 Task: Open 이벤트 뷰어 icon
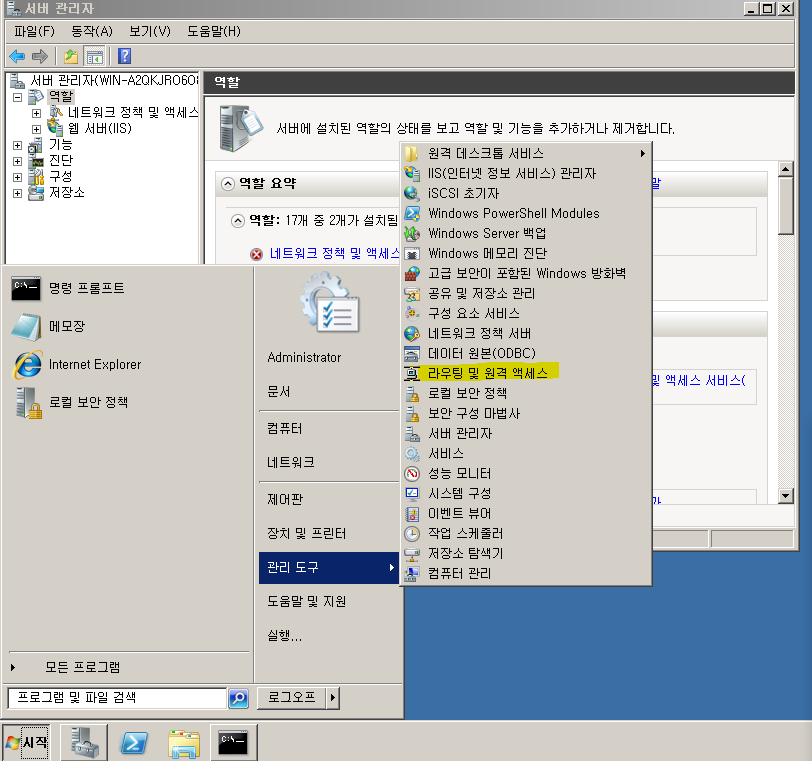pos(412,514)
